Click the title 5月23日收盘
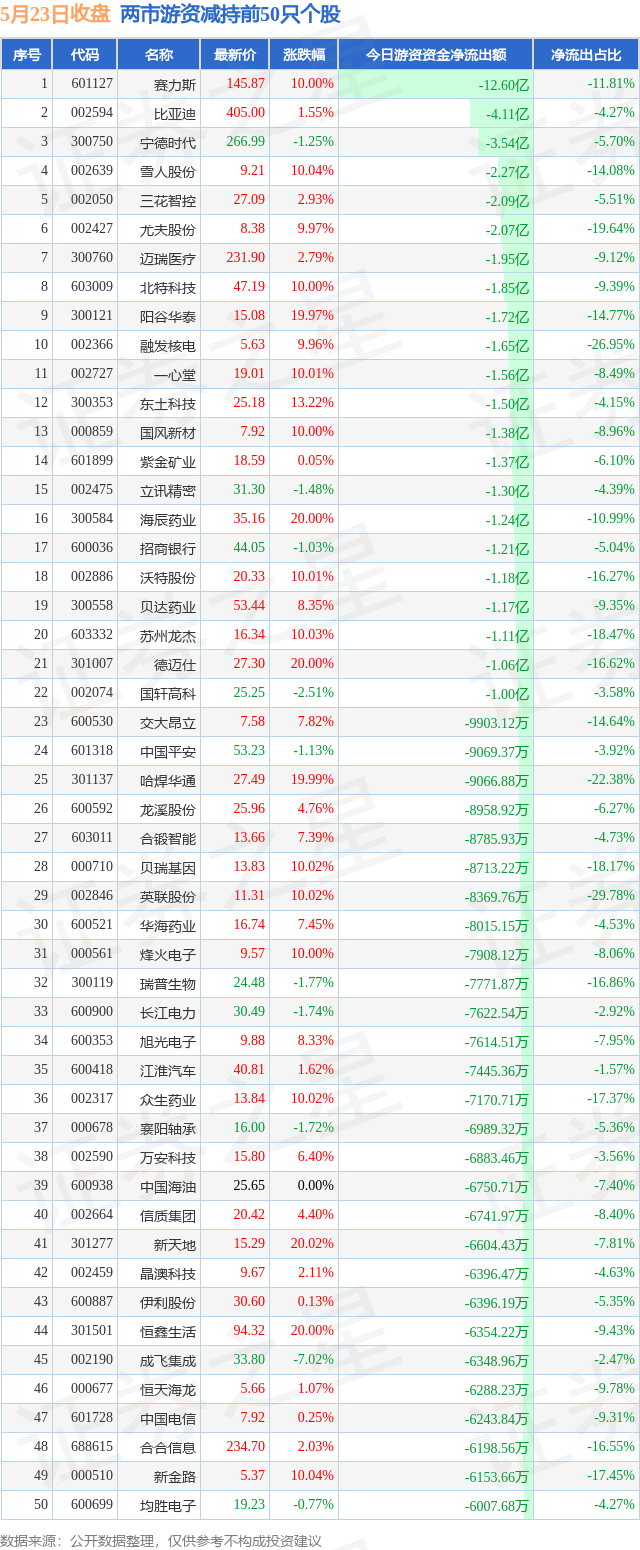640x1550 pixels. pos(55,14)
